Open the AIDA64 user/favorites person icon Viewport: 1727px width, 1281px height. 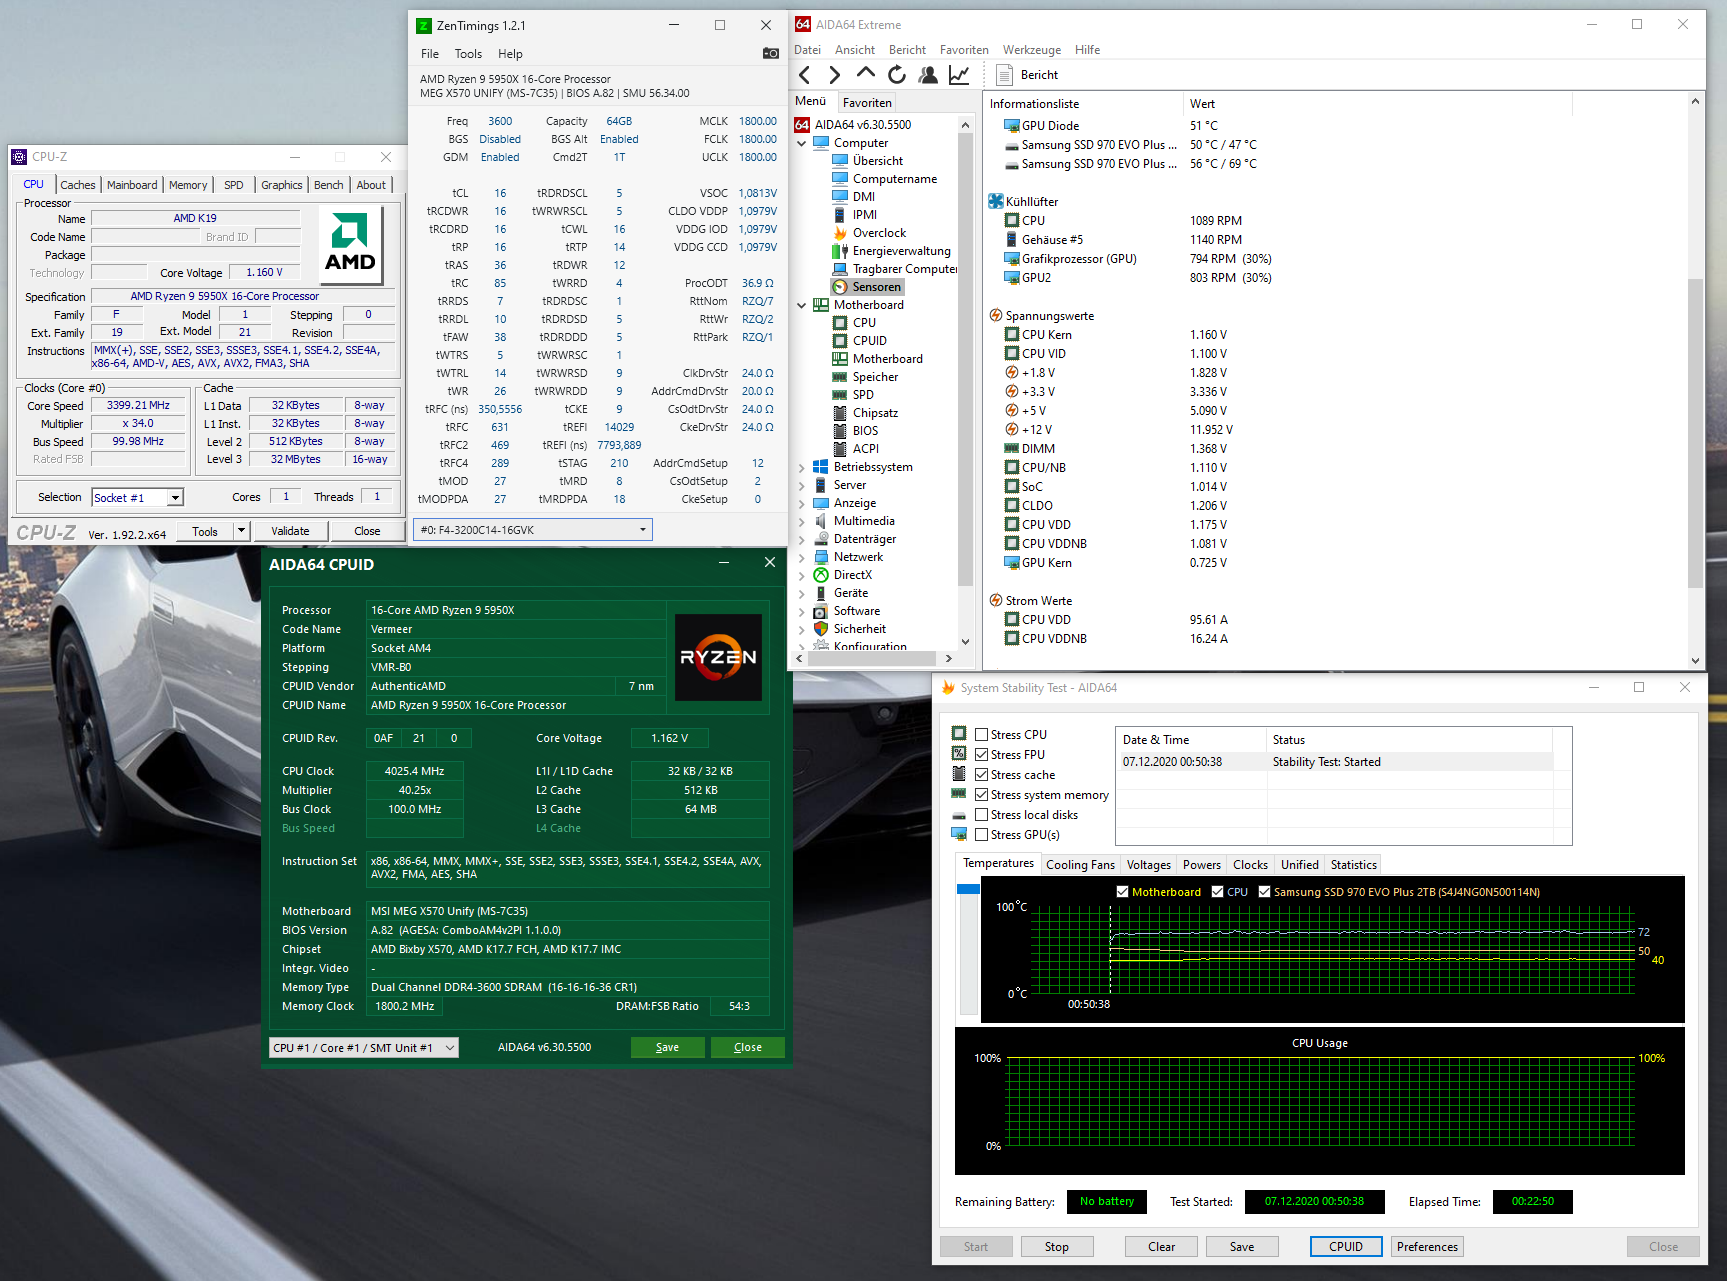click(x=928, y=75)
